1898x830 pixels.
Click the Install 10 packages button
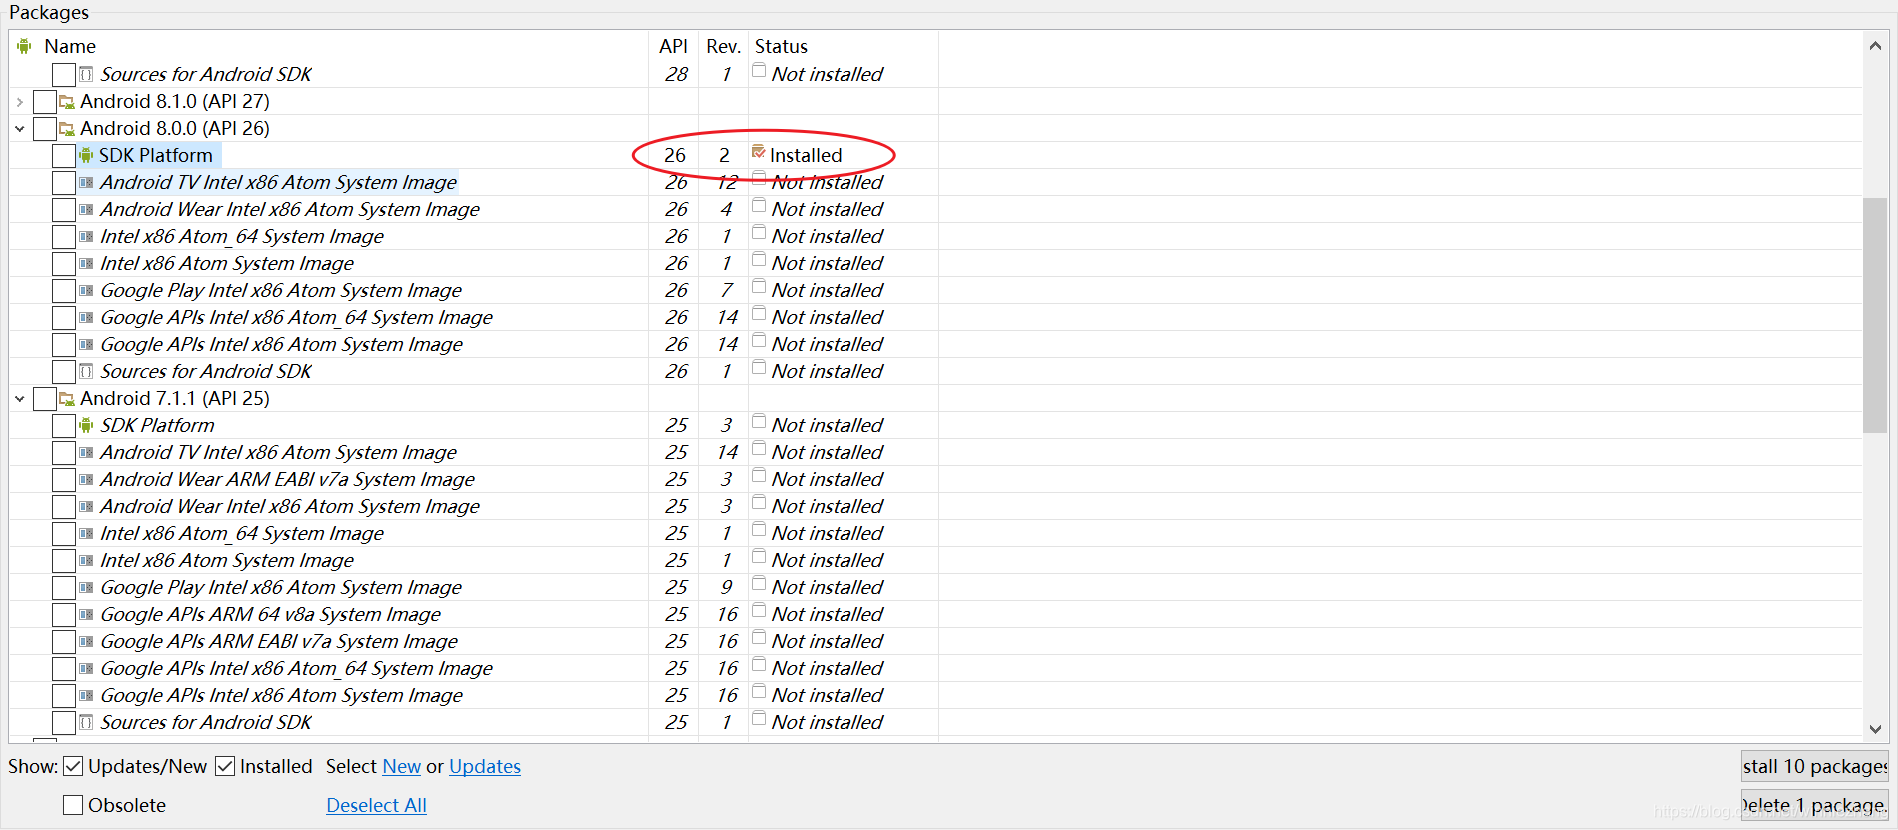coord(1814,766)
